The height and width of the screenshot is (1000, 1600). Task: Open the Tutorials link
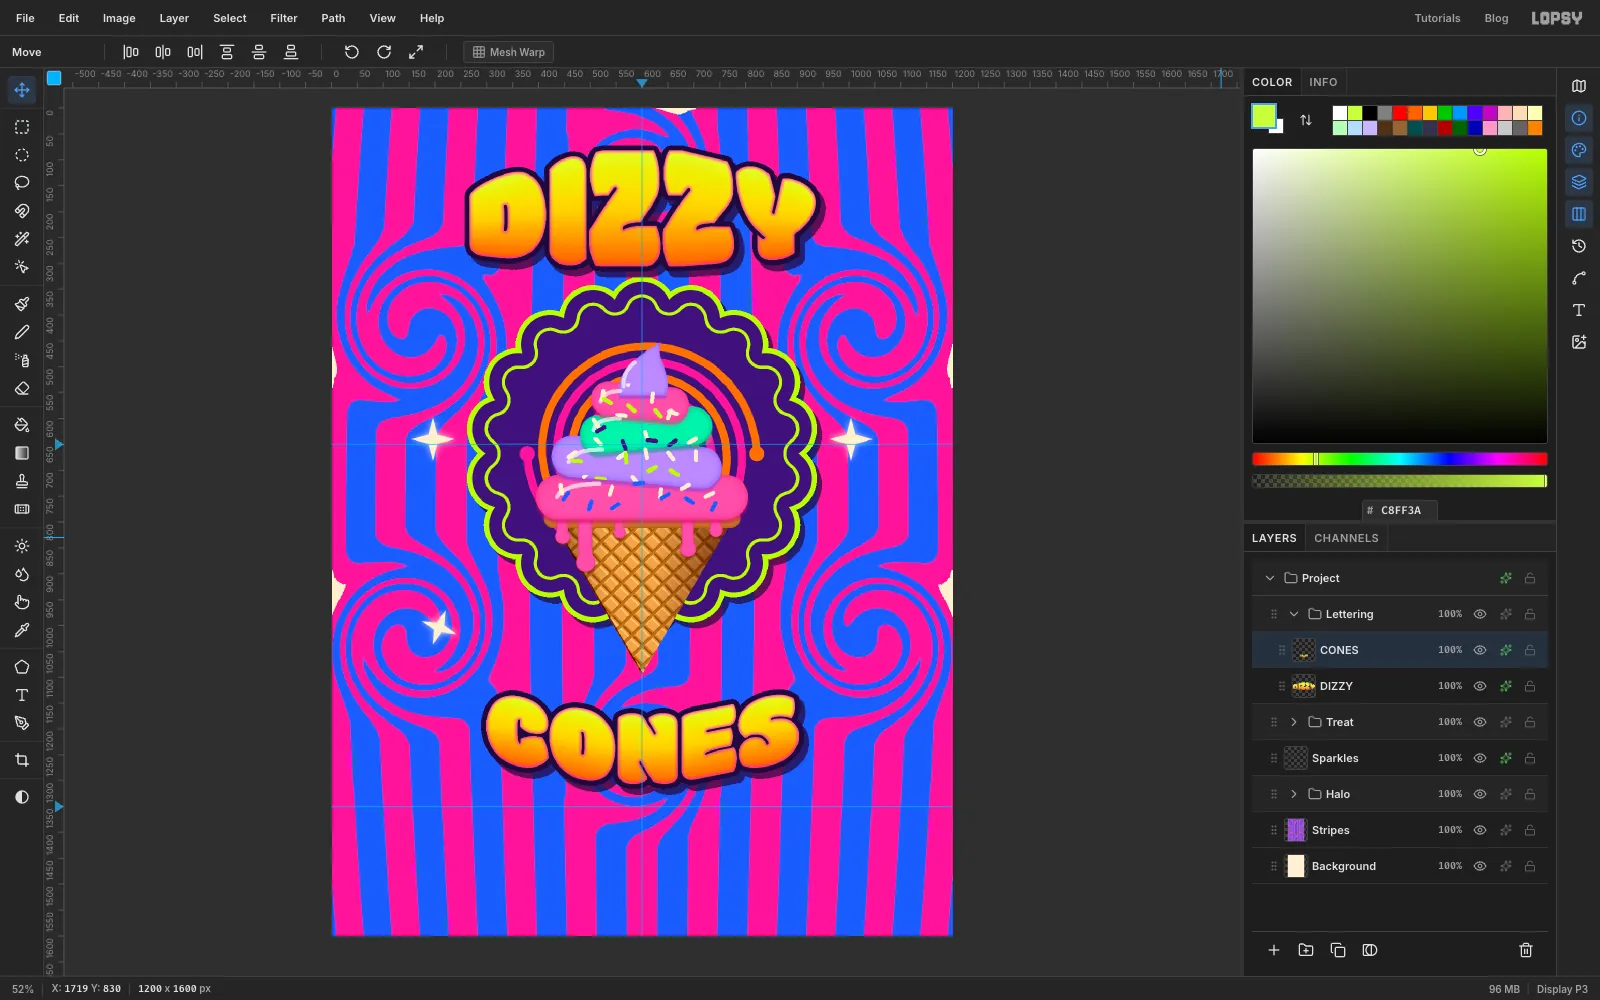(1437, 18)
